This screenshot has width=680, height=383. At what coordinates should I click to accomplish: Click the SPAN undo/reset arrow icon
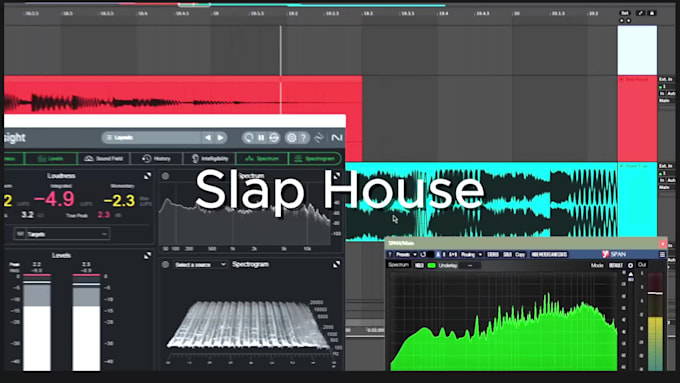coord(423,255)
